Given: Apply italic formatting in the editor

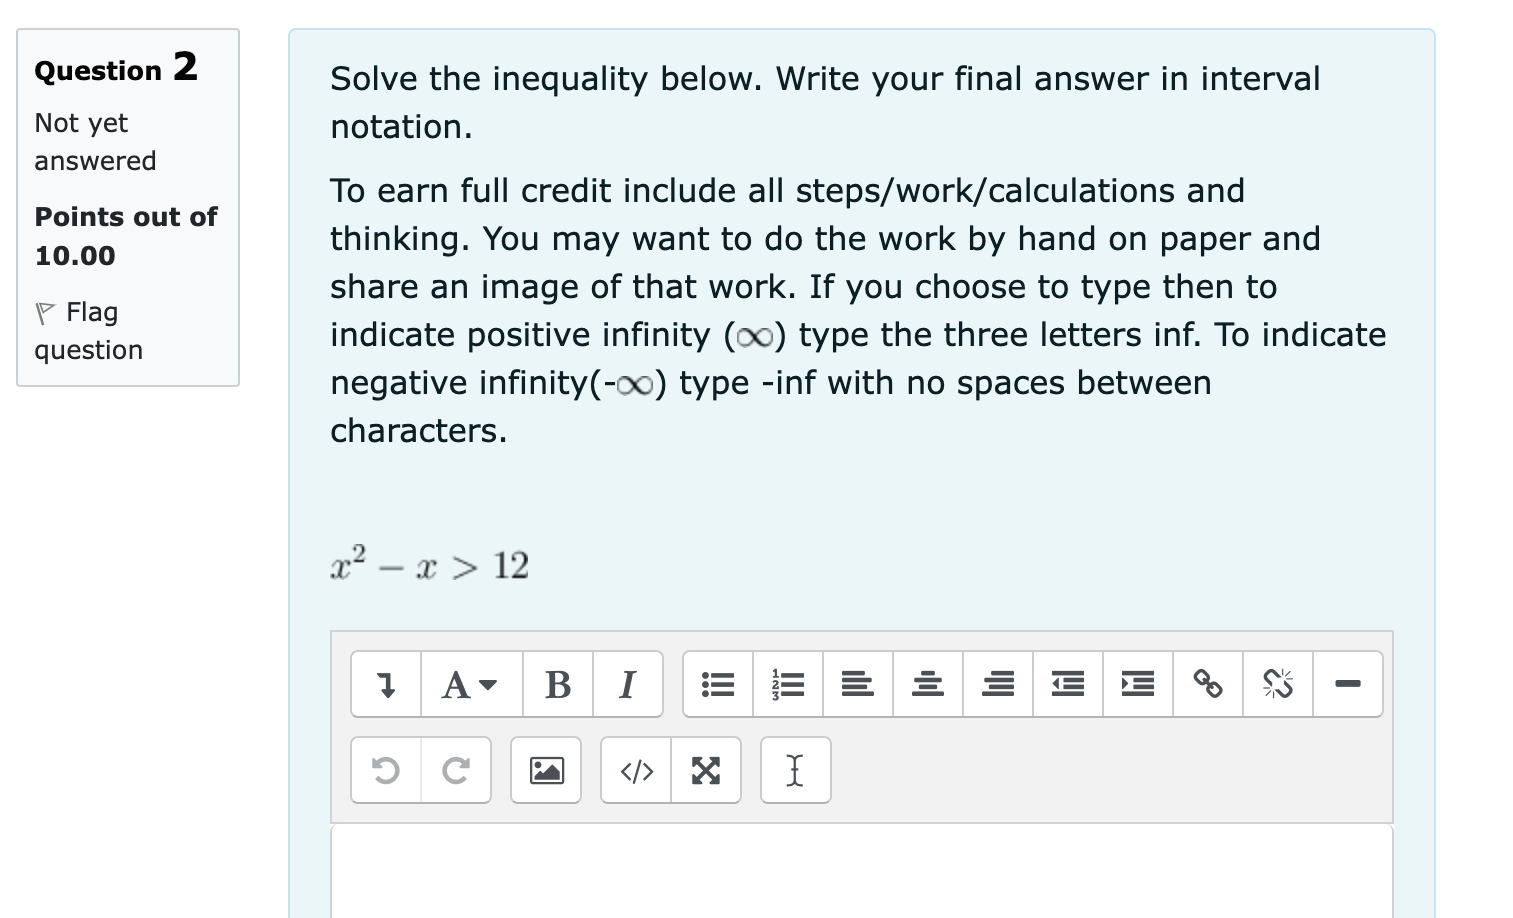Looking at the screenshot, I should pos(628,684).
